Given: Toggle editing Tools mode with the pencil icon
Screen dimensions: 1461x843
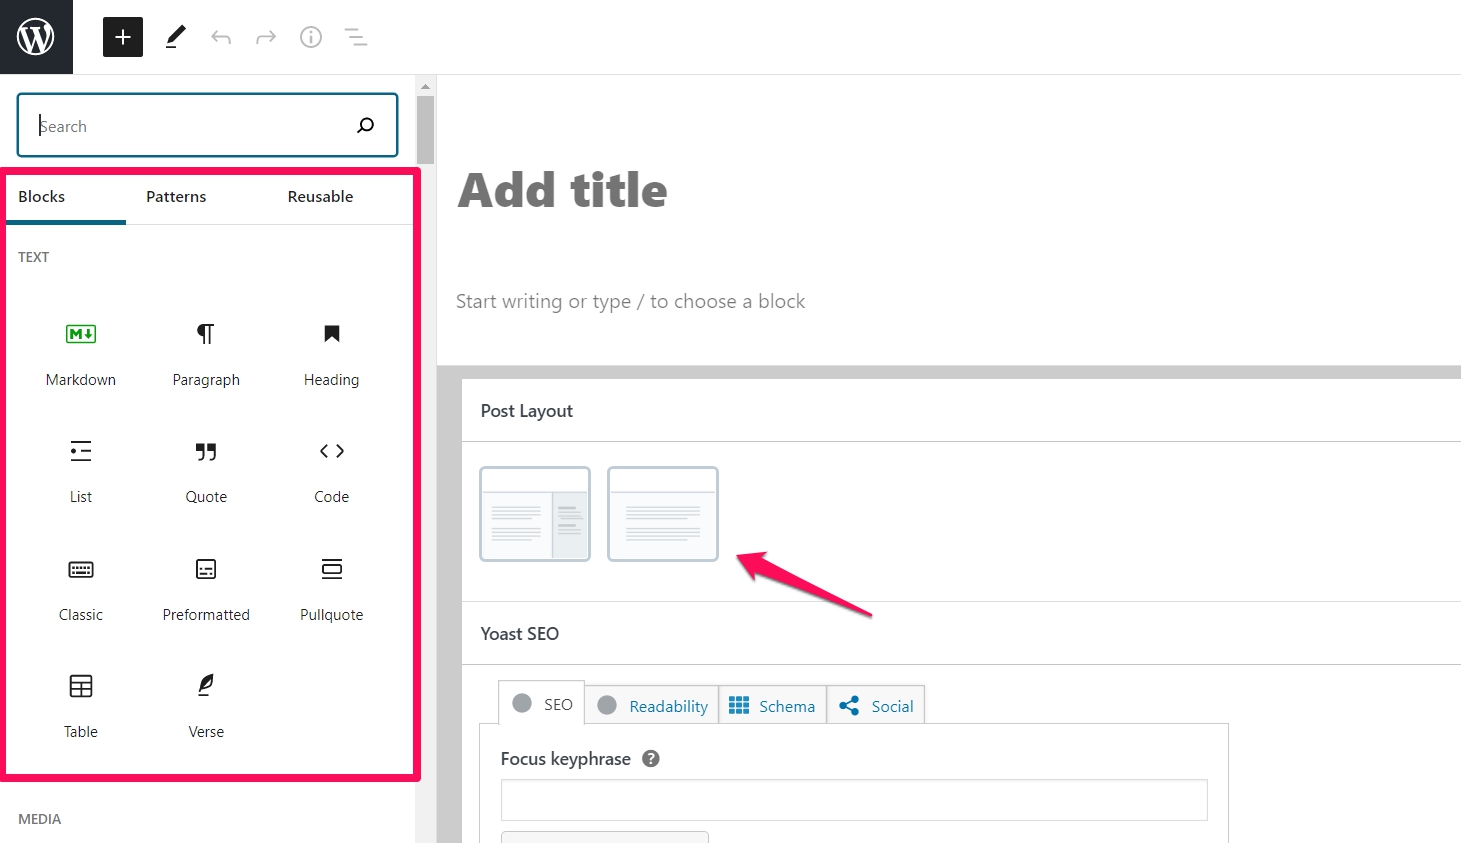Looking at the screenshot, I should point(175,36).
